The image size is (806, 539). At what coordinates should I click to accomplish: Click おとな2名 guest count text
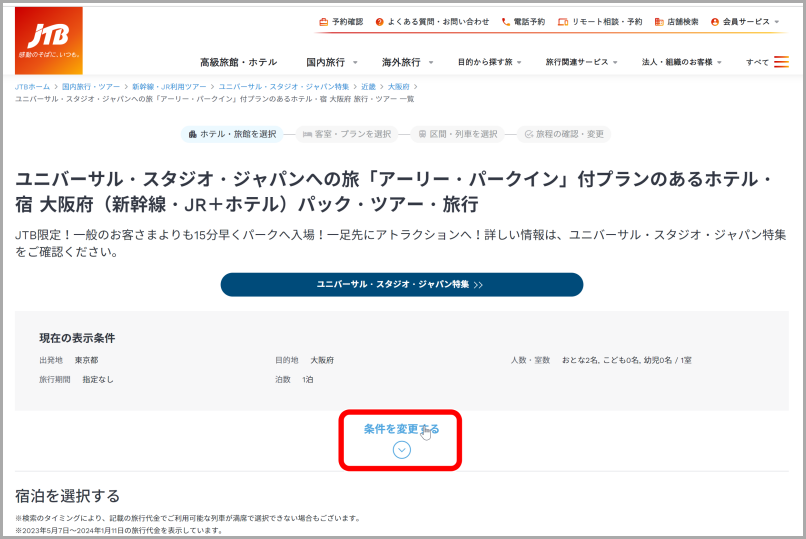tap(580, 360)
